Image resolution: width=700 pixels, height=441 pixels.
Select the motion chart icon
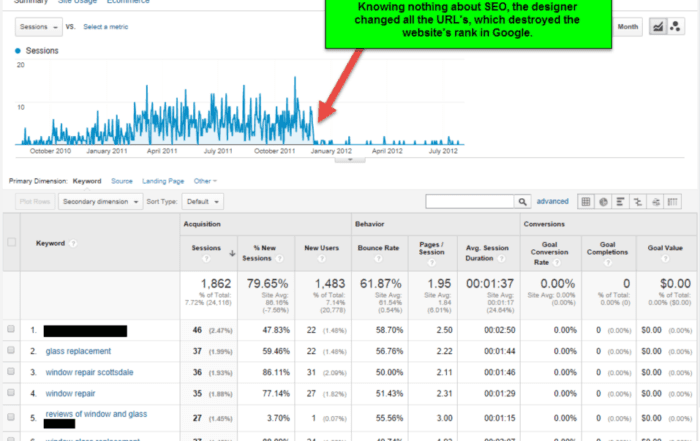pyautogui.click(x=678, y=26)
